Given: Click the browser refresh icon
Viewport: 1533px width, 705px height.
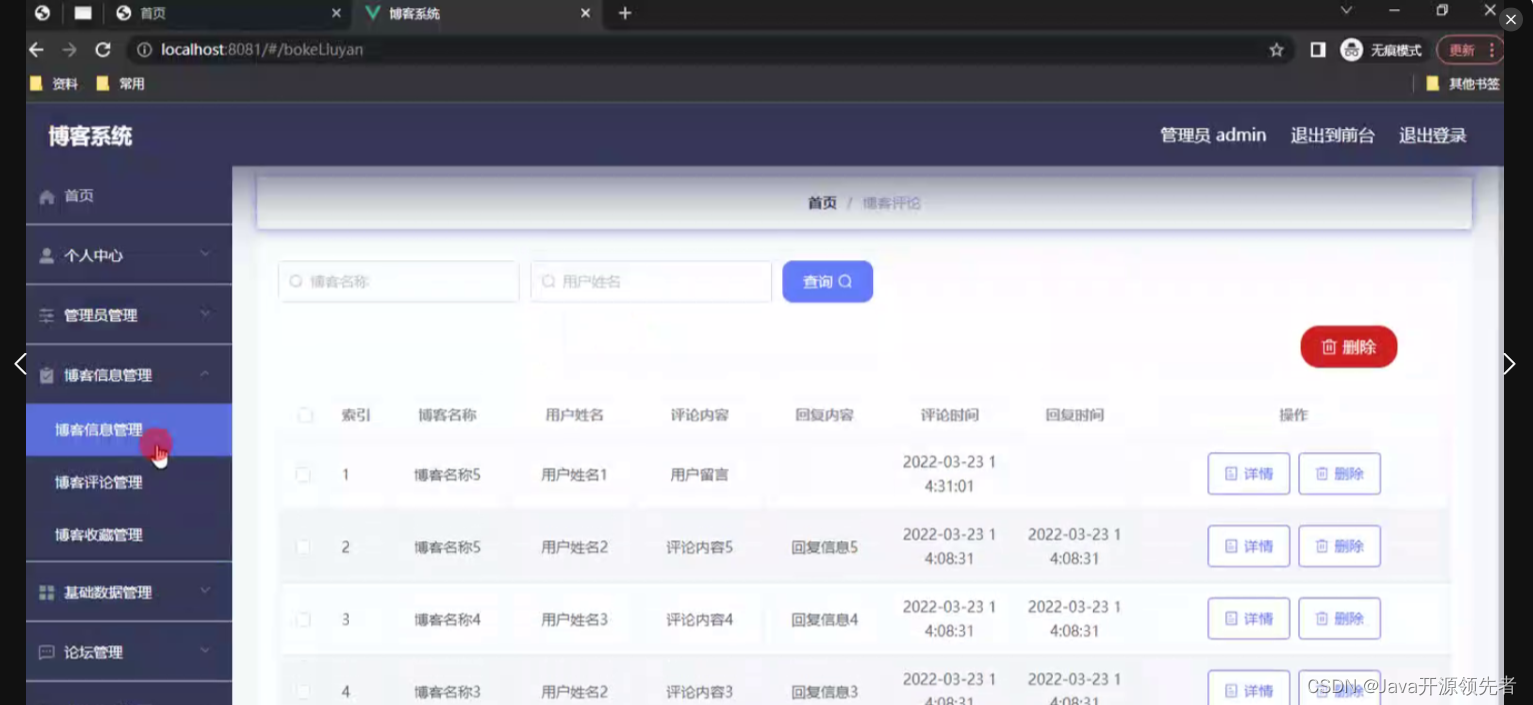Looking at the screenshot, I should (103, 49).
